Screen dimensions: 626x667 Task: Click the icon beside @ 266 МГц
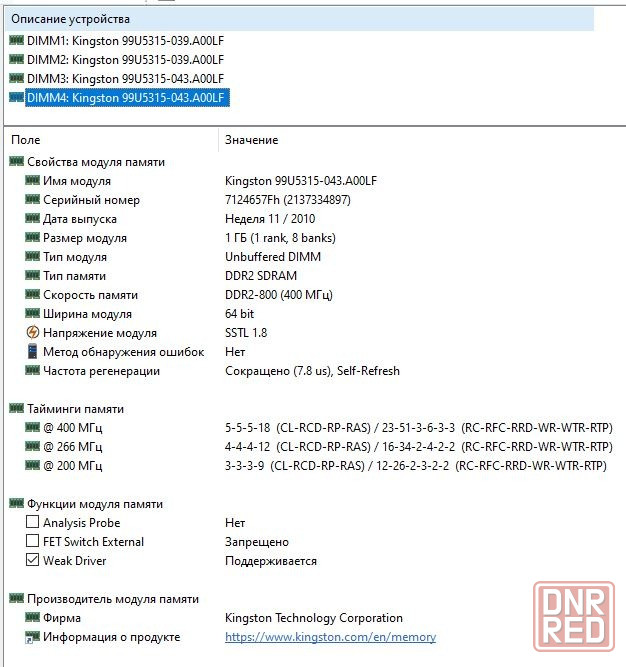[x=32, y=446]
